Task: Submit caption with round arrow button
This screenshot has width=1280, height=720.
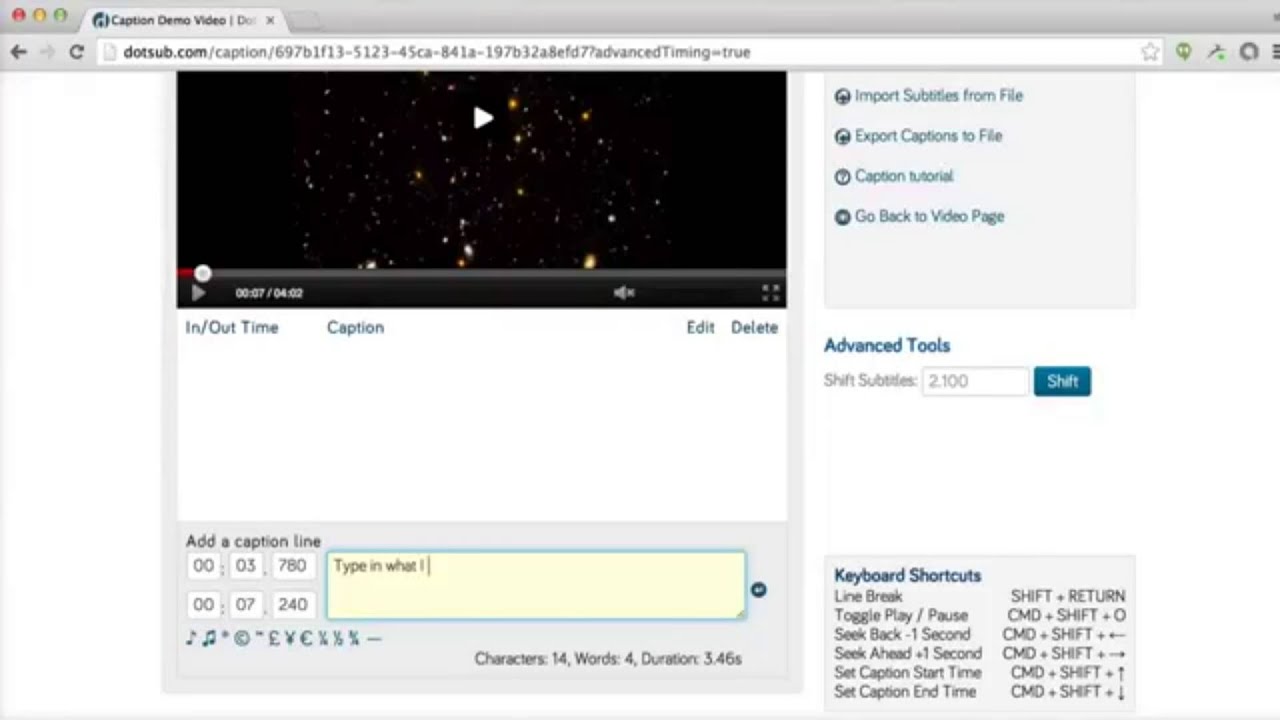Action: [758, 590]
